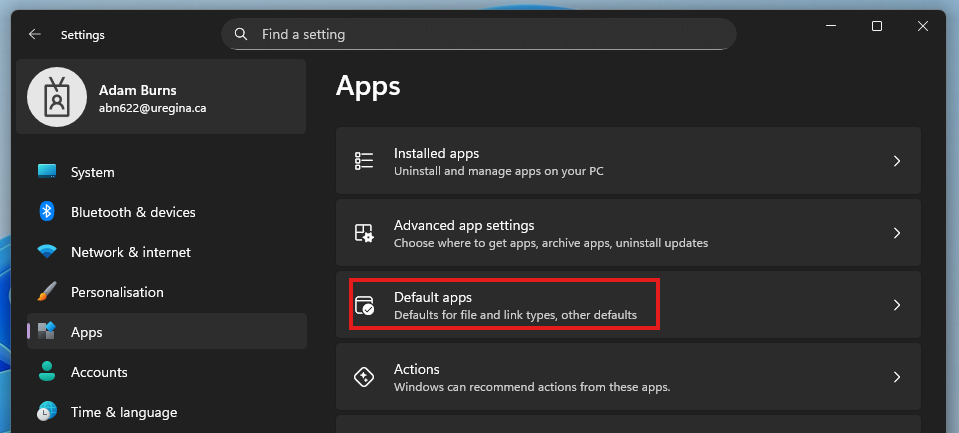Open Adam Burns account profile
Screen dimensions: 959x433
pyautogui.click(x=161, y=97)
